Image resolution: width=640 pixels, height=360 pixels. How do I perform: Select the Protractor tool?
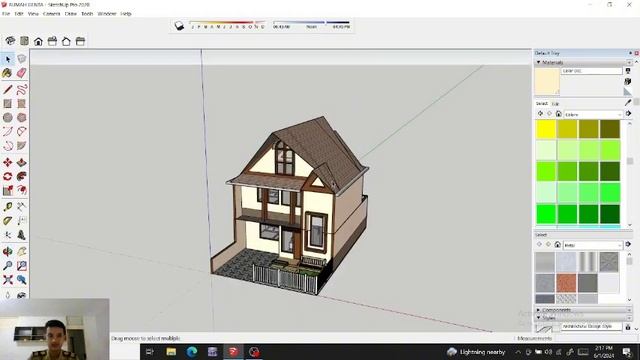click(7, 221)
